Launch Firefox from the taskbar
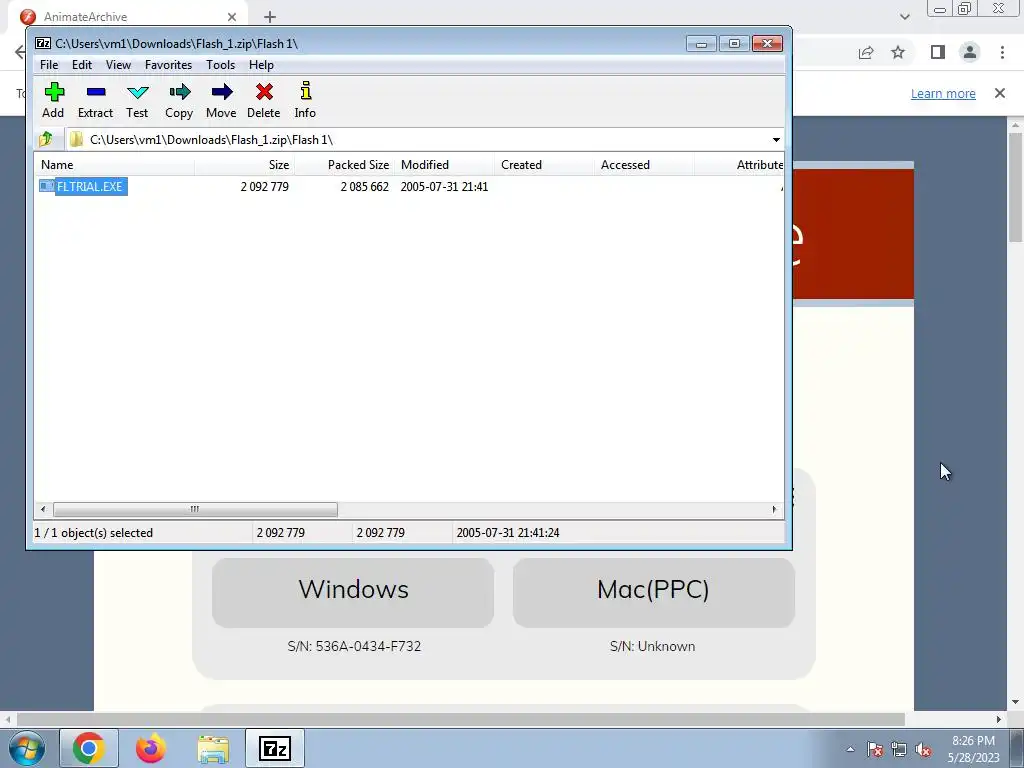 [151, 748]
